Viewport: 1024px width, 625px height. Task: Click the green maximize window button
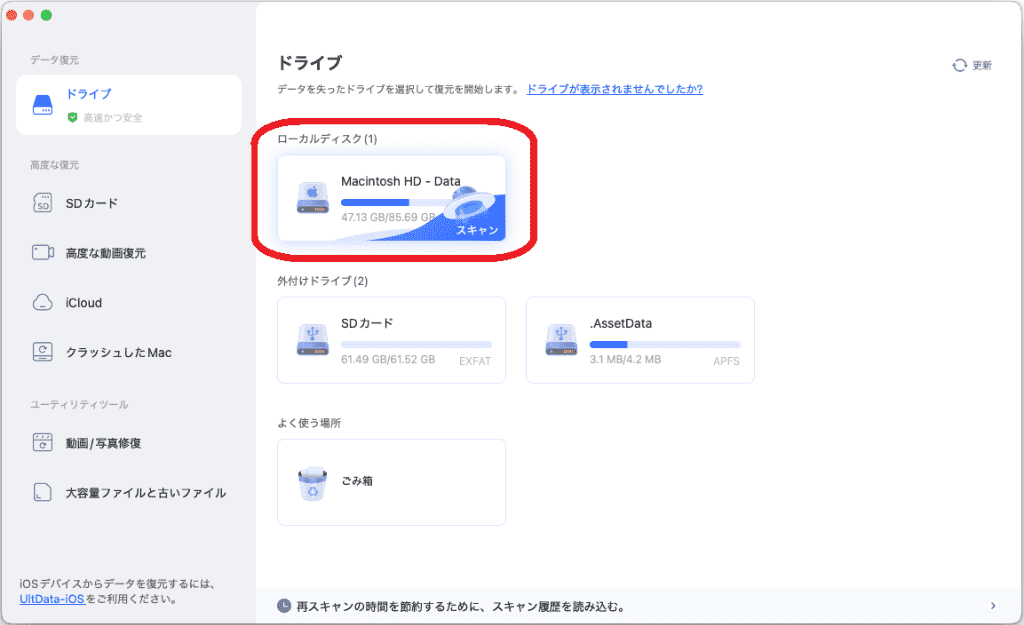(x=46, y=15)
